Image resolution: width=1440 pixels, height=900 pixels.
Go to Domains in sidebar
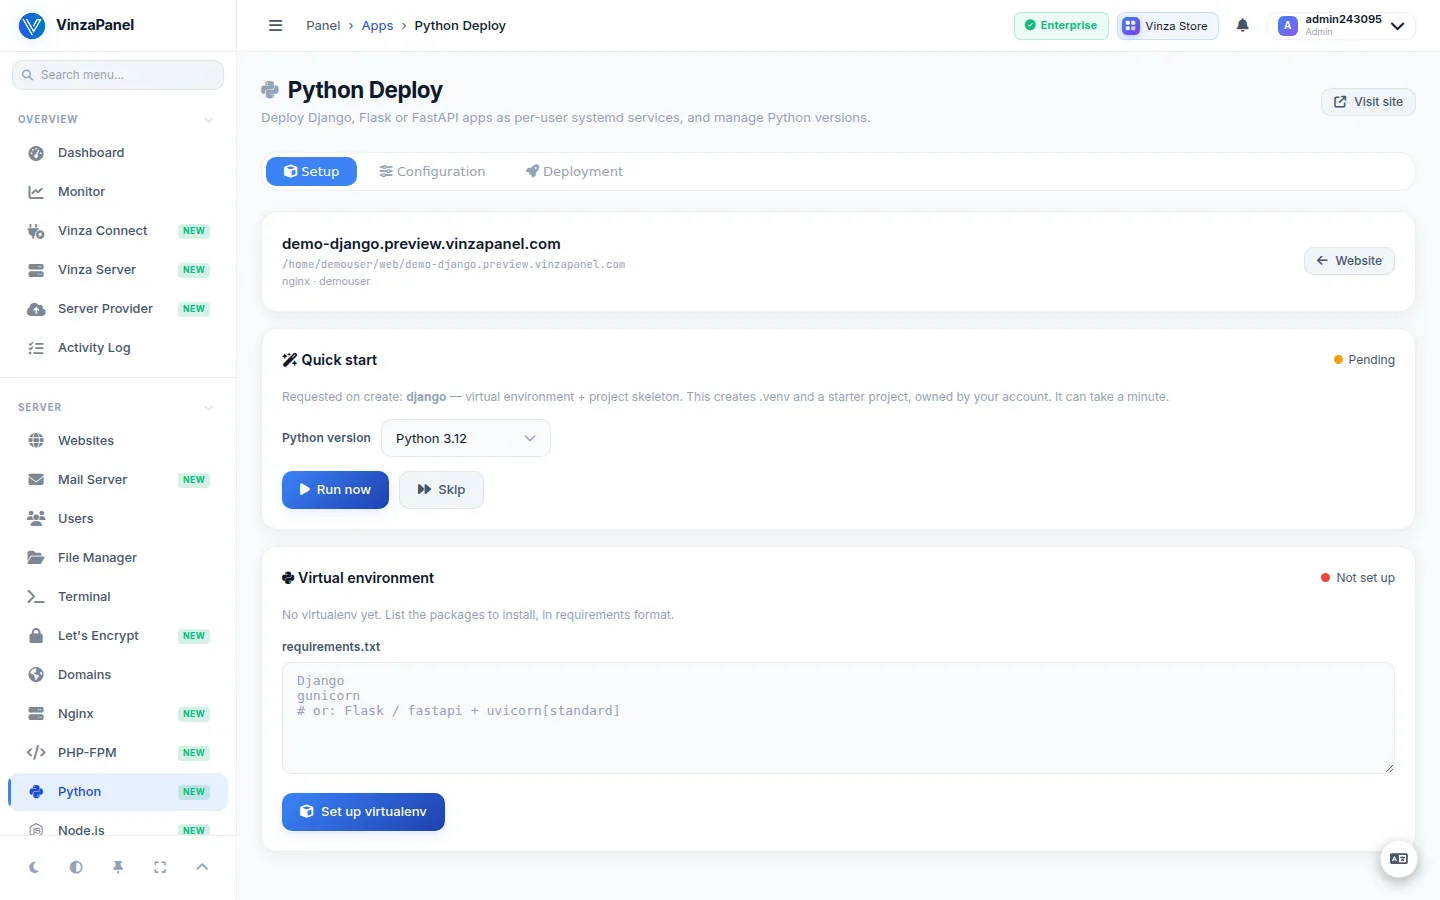coord(118,675)
